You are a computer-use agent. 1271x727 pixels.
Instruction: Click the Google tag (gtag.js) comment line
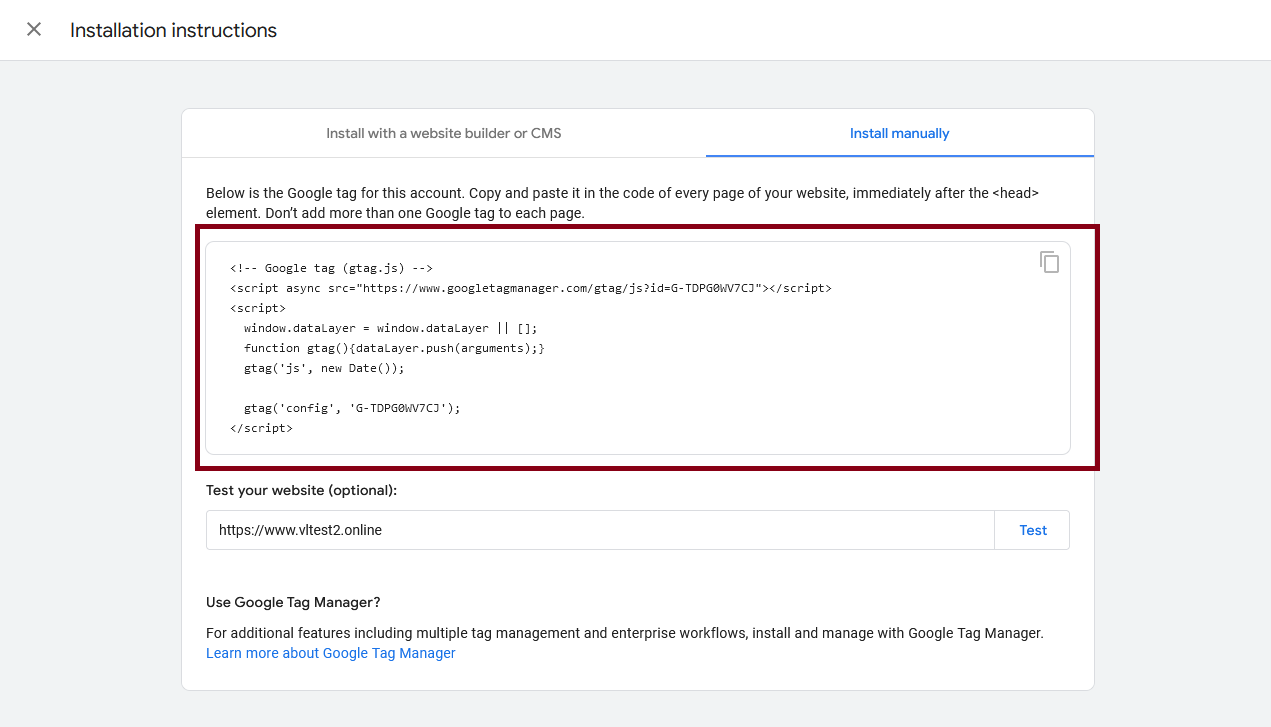click(x=330, y=268)
